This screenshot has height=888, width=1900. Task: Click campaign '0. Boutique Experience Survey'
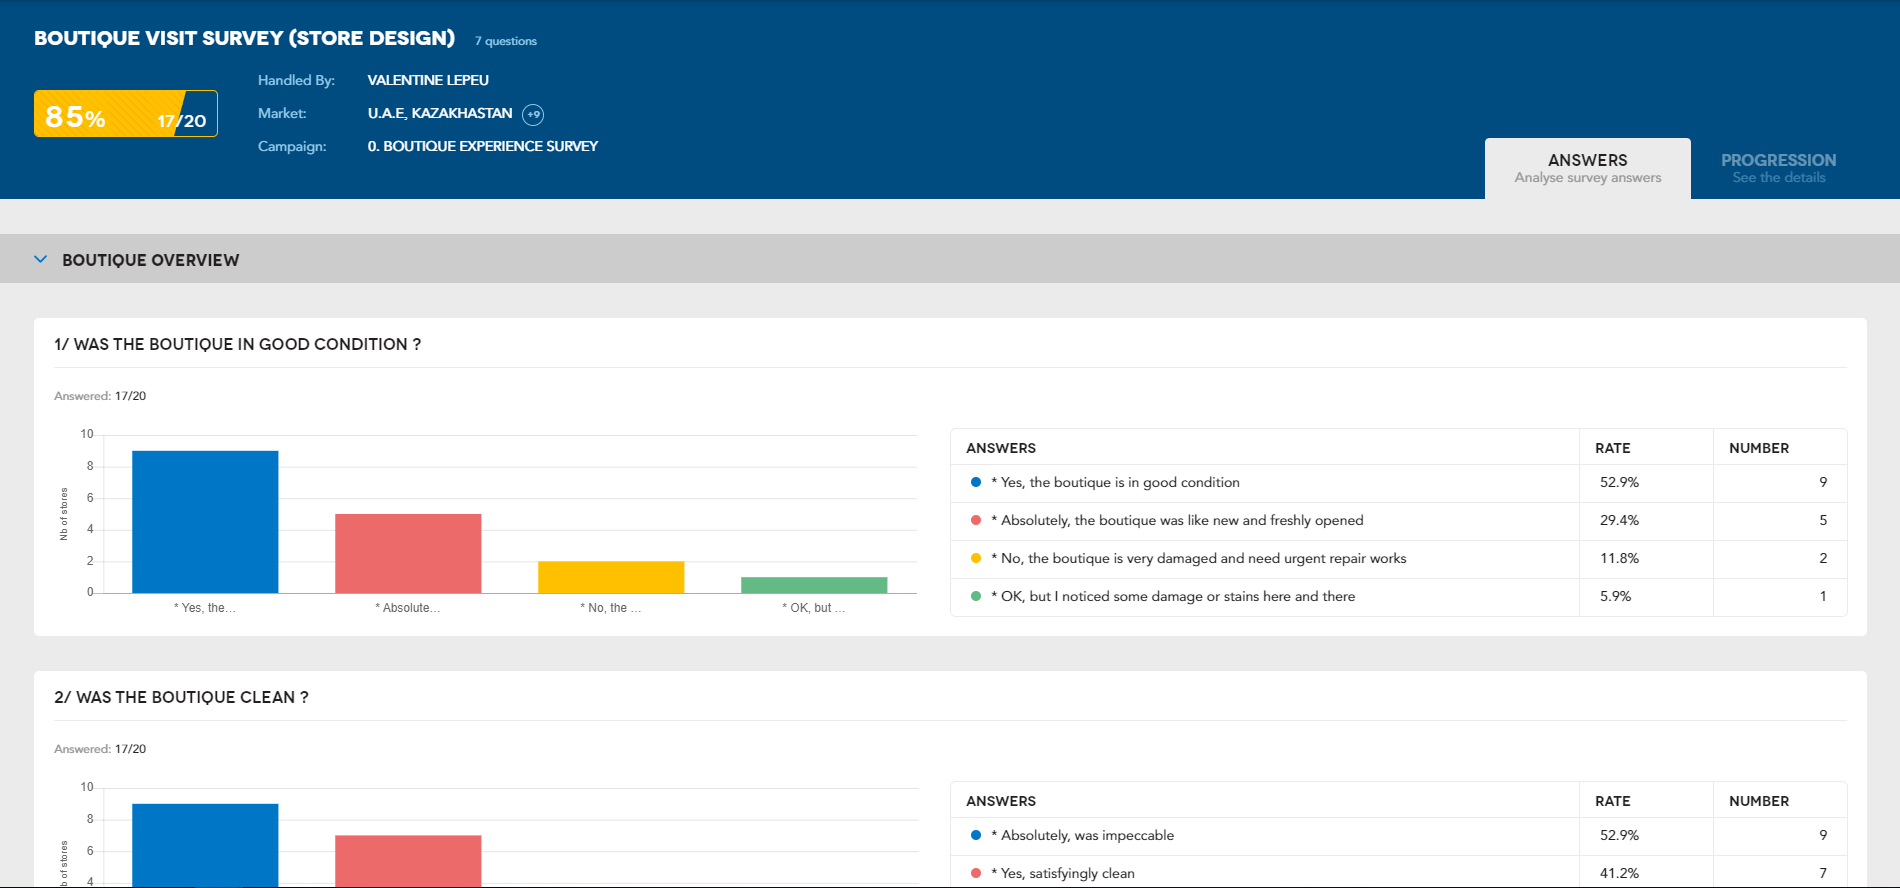point(483,146)
